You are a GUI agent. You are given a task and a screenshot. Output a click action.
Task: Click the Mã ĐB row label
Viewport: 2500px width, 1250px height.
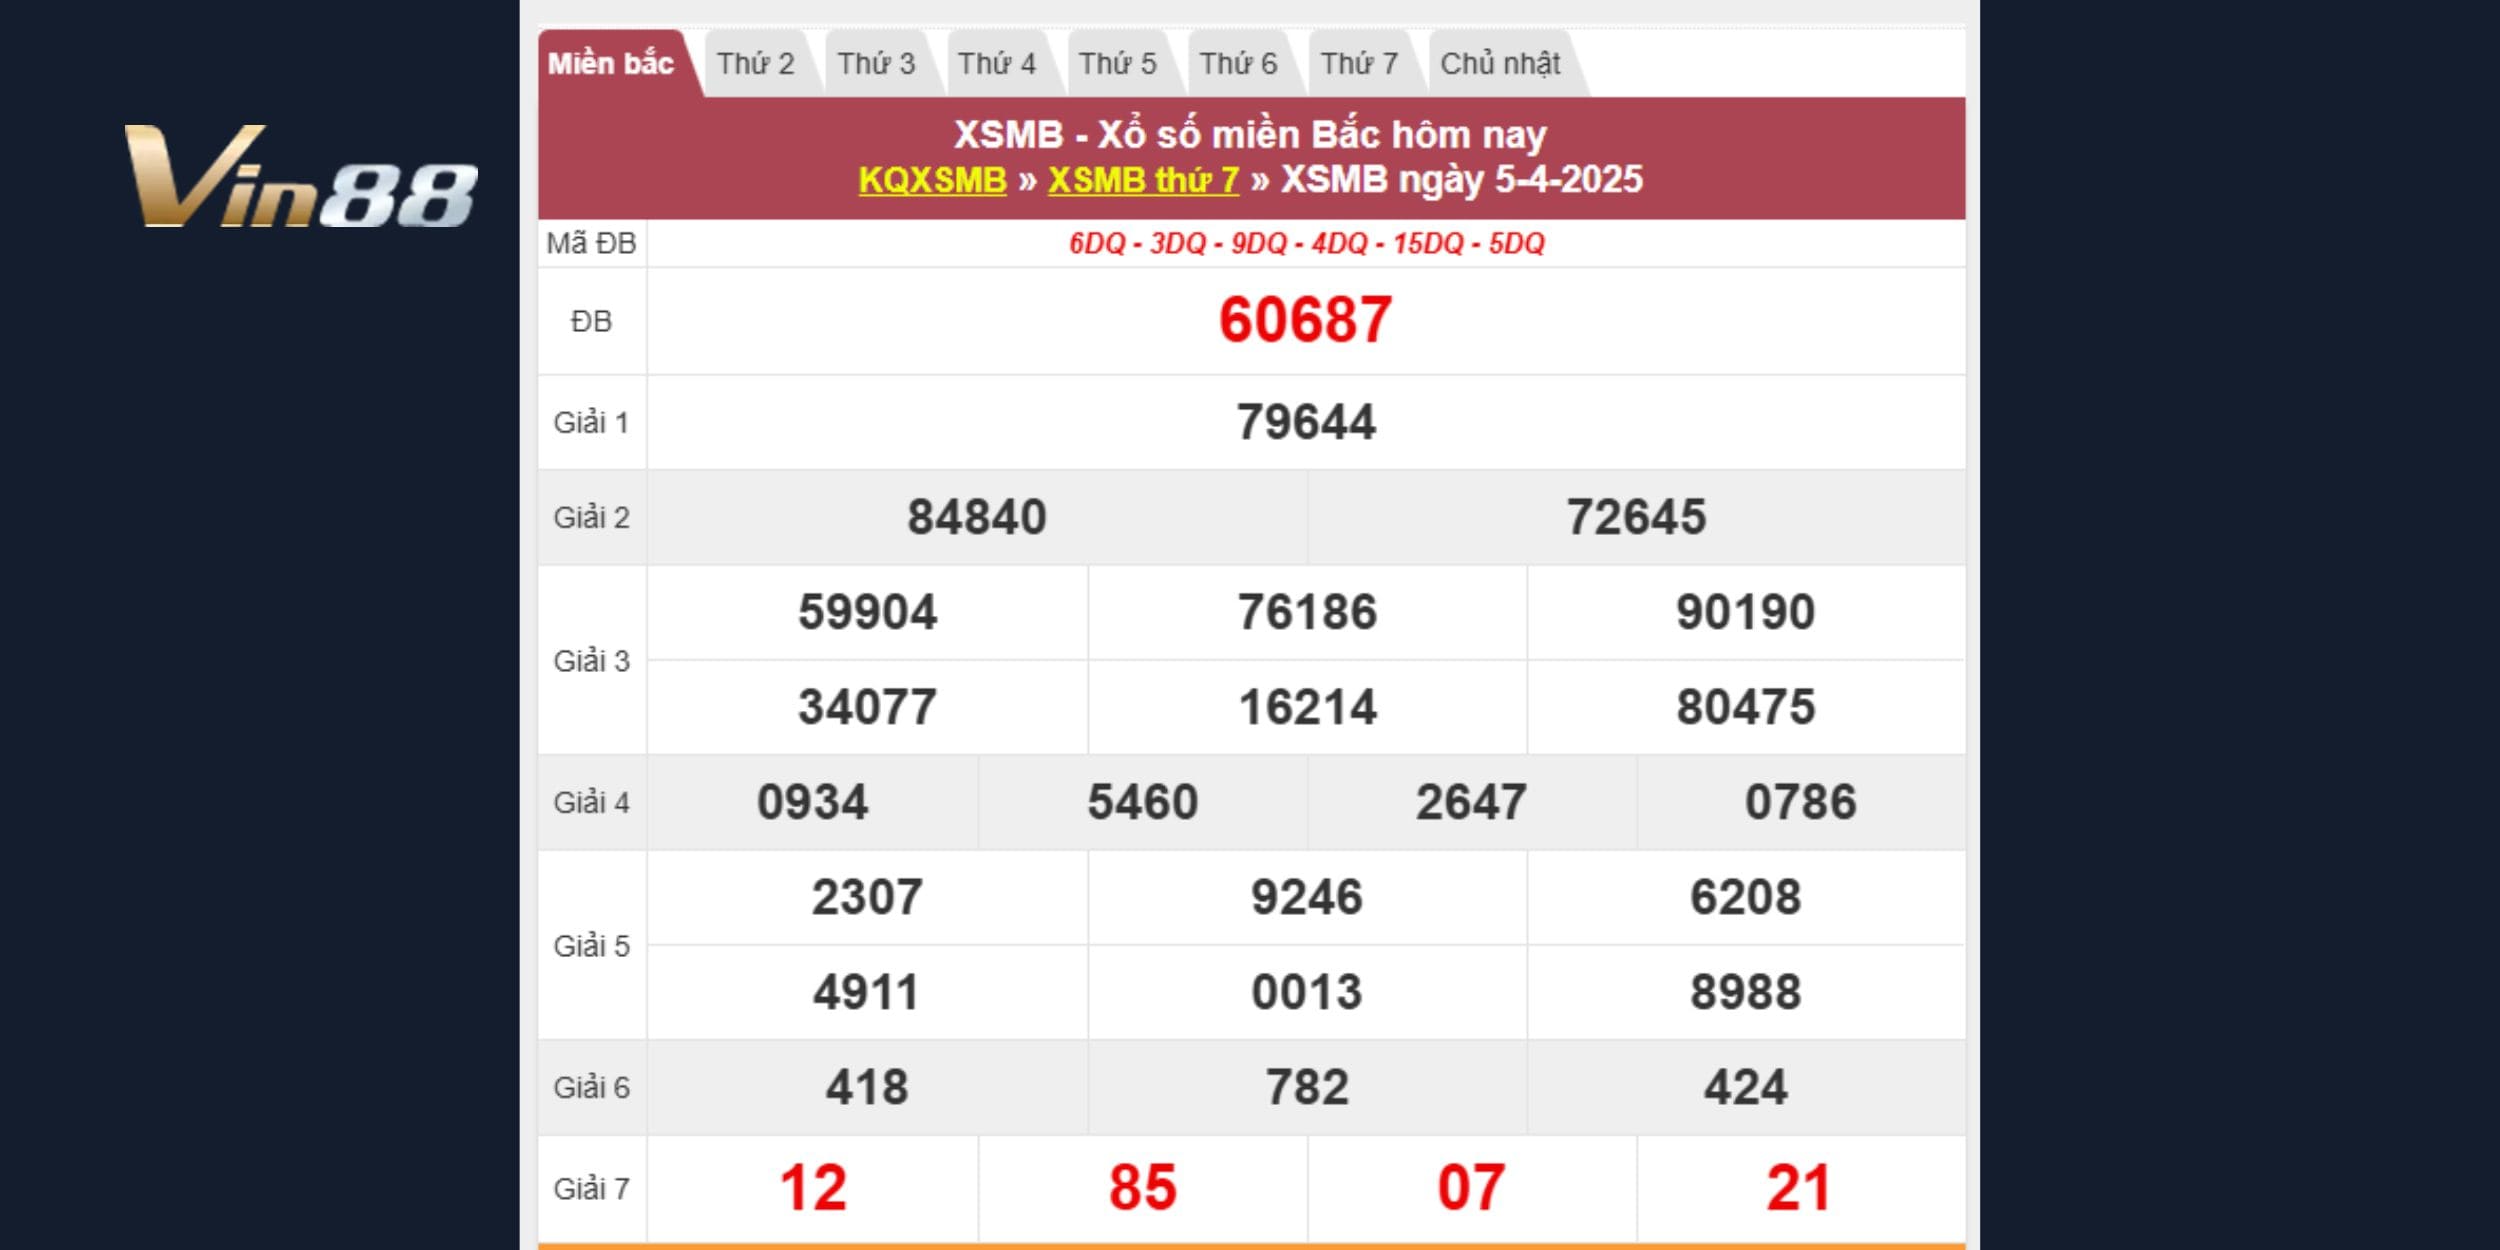(591, 243)
